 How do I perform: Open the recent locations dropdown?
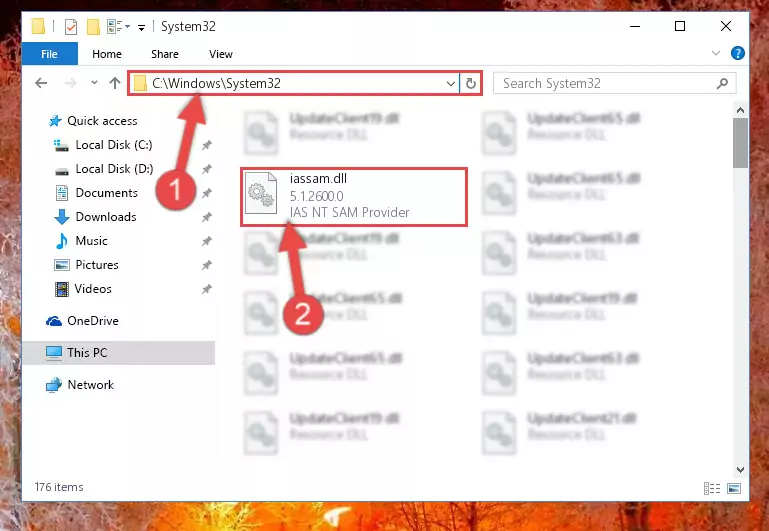(94, 83)
